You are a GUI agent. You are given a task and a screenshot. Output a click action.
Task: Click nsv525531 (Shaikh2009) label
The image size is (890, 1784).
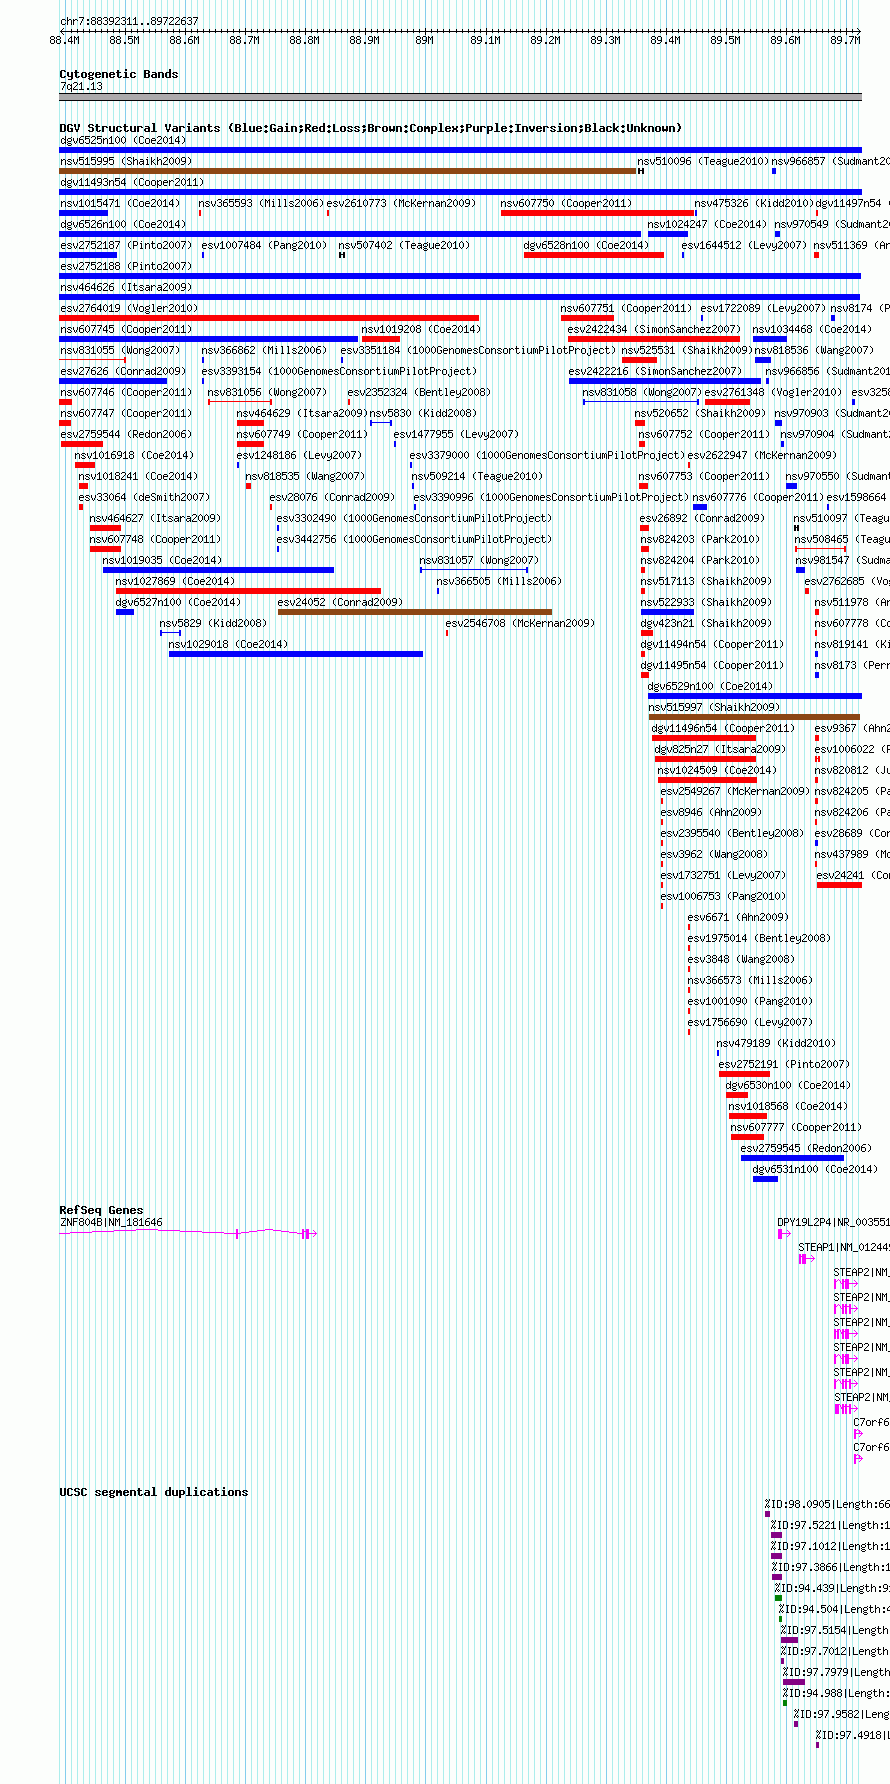686,351
